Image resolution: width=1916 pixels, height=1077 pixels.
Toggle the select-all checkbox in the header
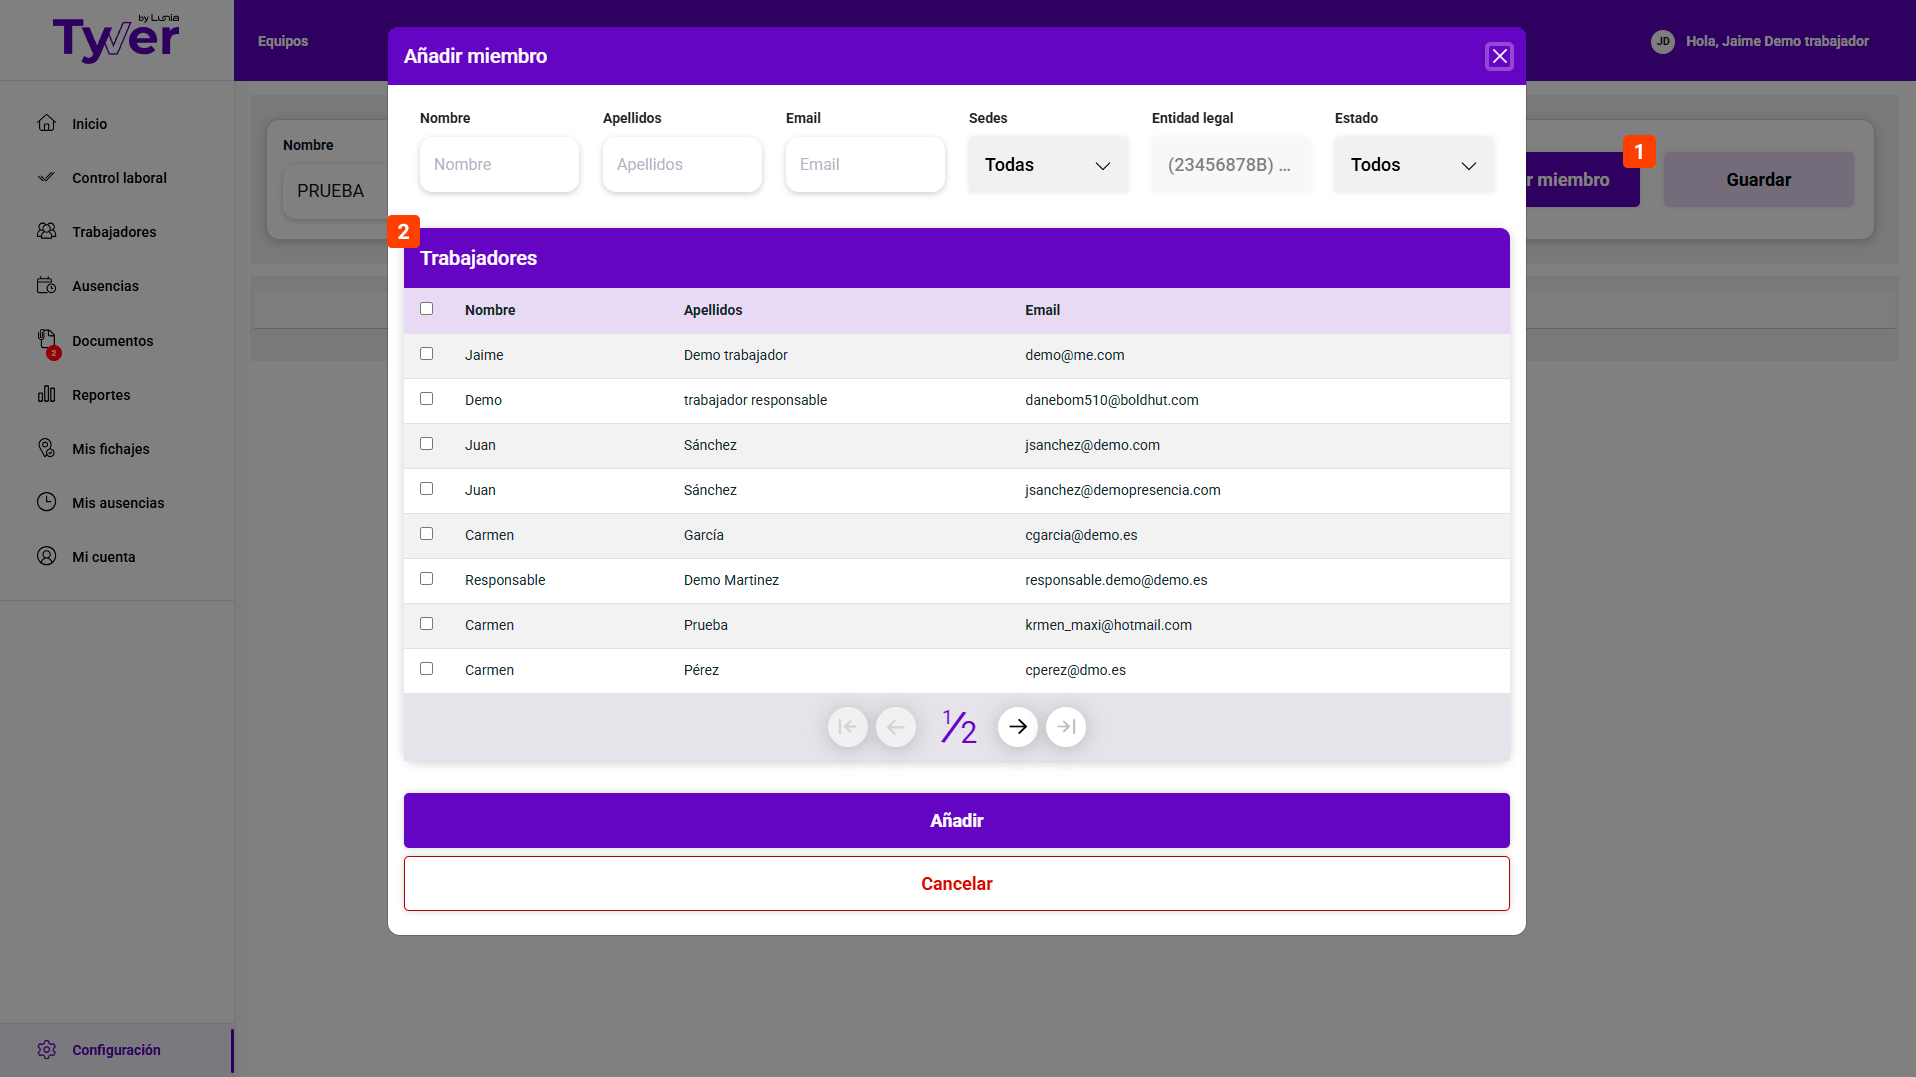click(x=427, y=309)
